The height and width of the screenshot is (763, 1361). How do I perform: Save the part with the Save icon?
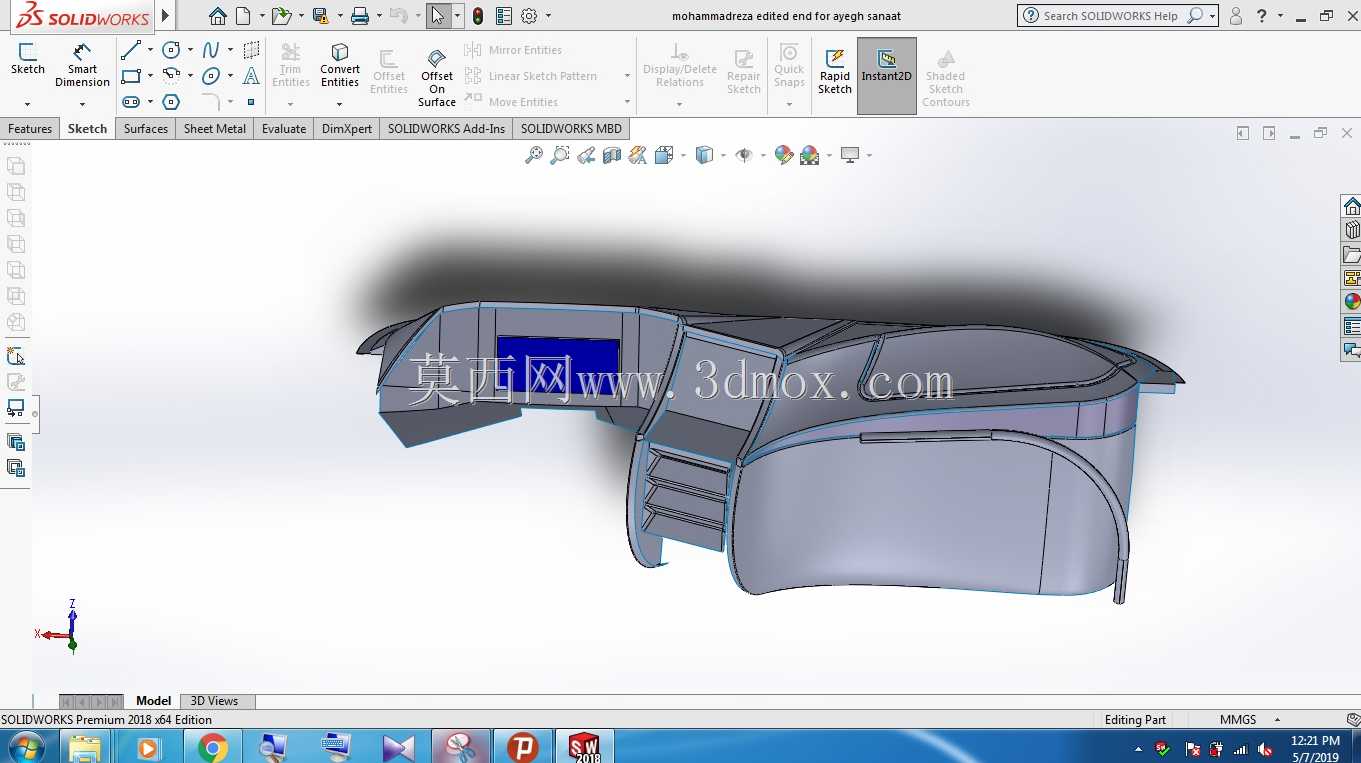(x=320, y=16)
